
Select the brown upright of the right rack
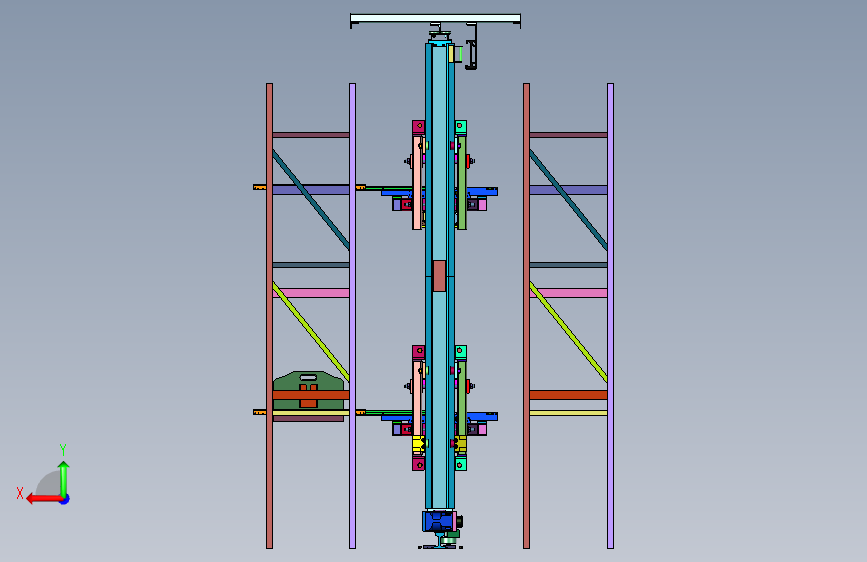[526, 316]
